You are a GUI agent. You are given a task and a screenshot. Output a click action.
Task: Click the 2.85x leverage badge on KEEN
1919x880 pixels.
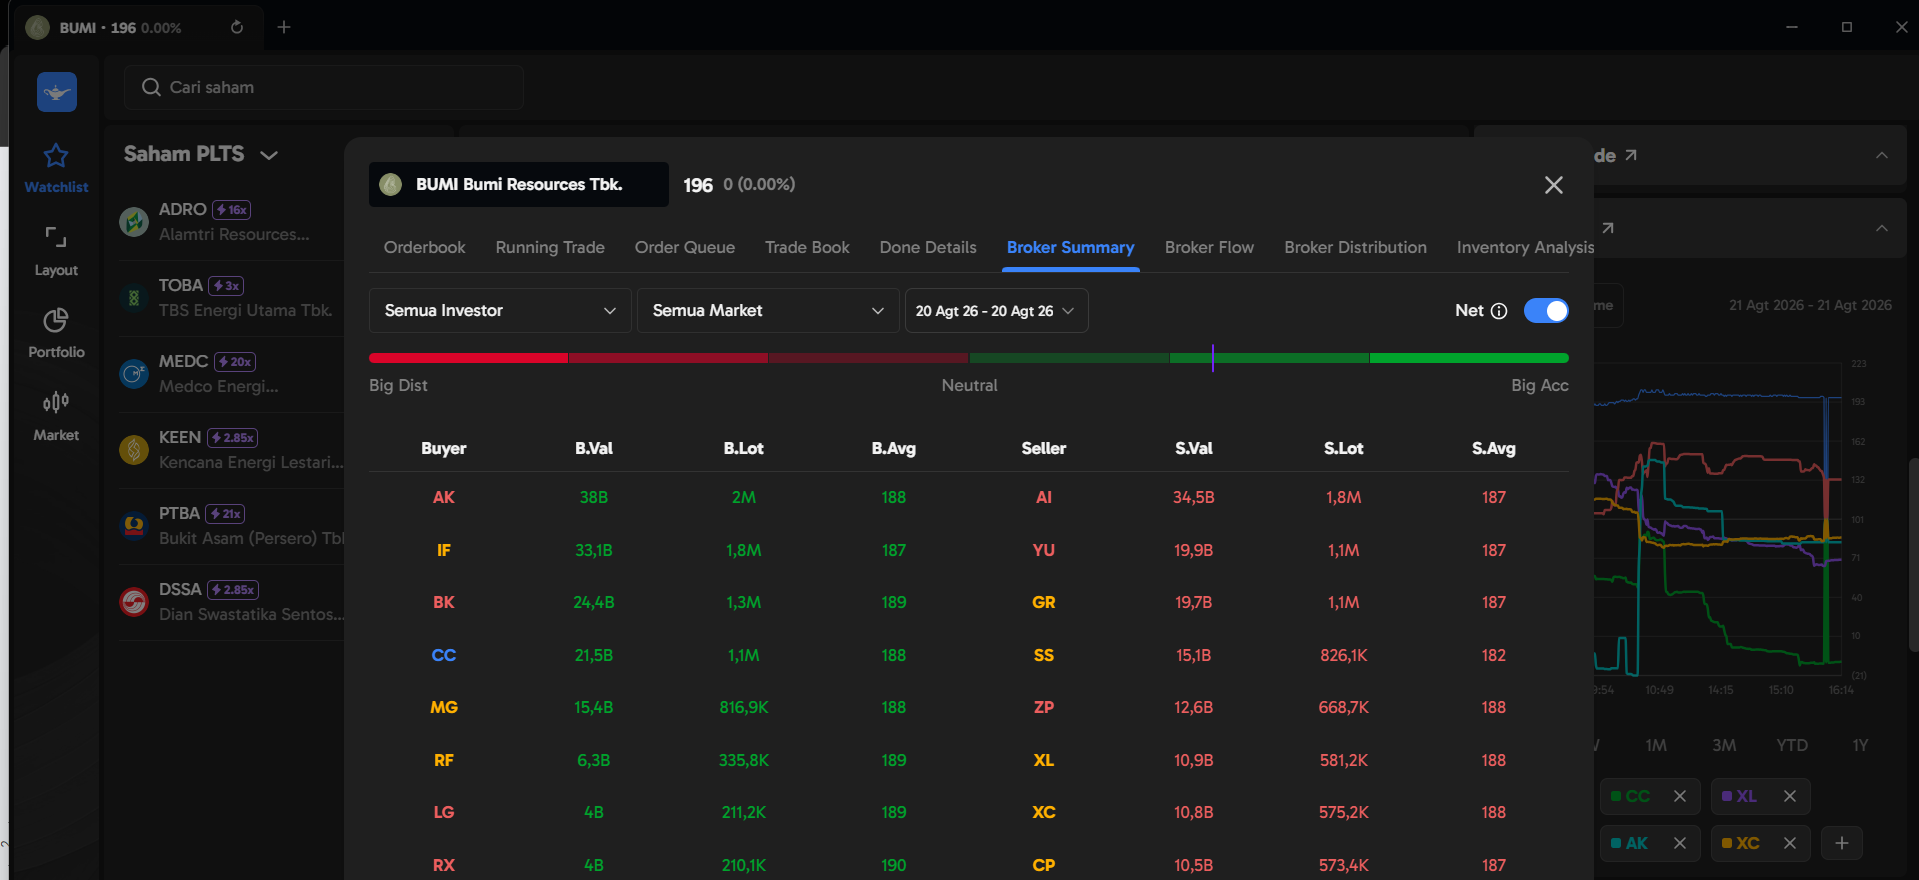[x=233, y=438]
